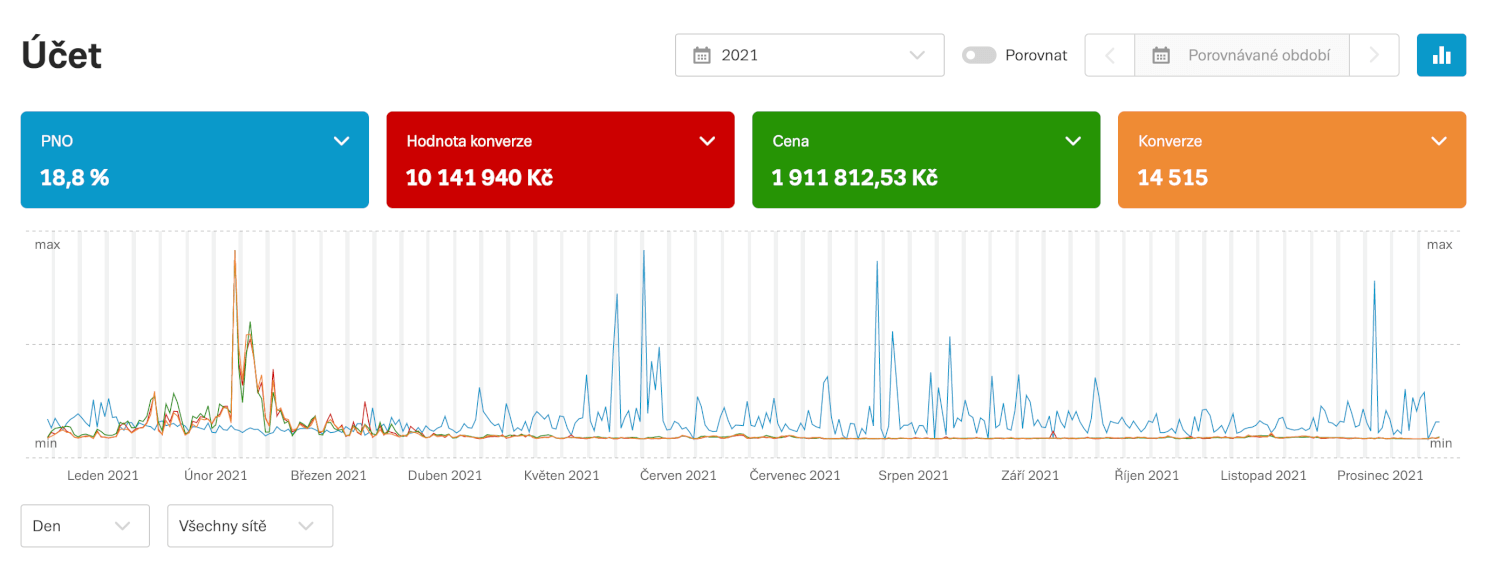Image resolution: width=1500 pixels, height=568 pixels.
Task: Click the blue bar chart icon button
Action: 1441,55
